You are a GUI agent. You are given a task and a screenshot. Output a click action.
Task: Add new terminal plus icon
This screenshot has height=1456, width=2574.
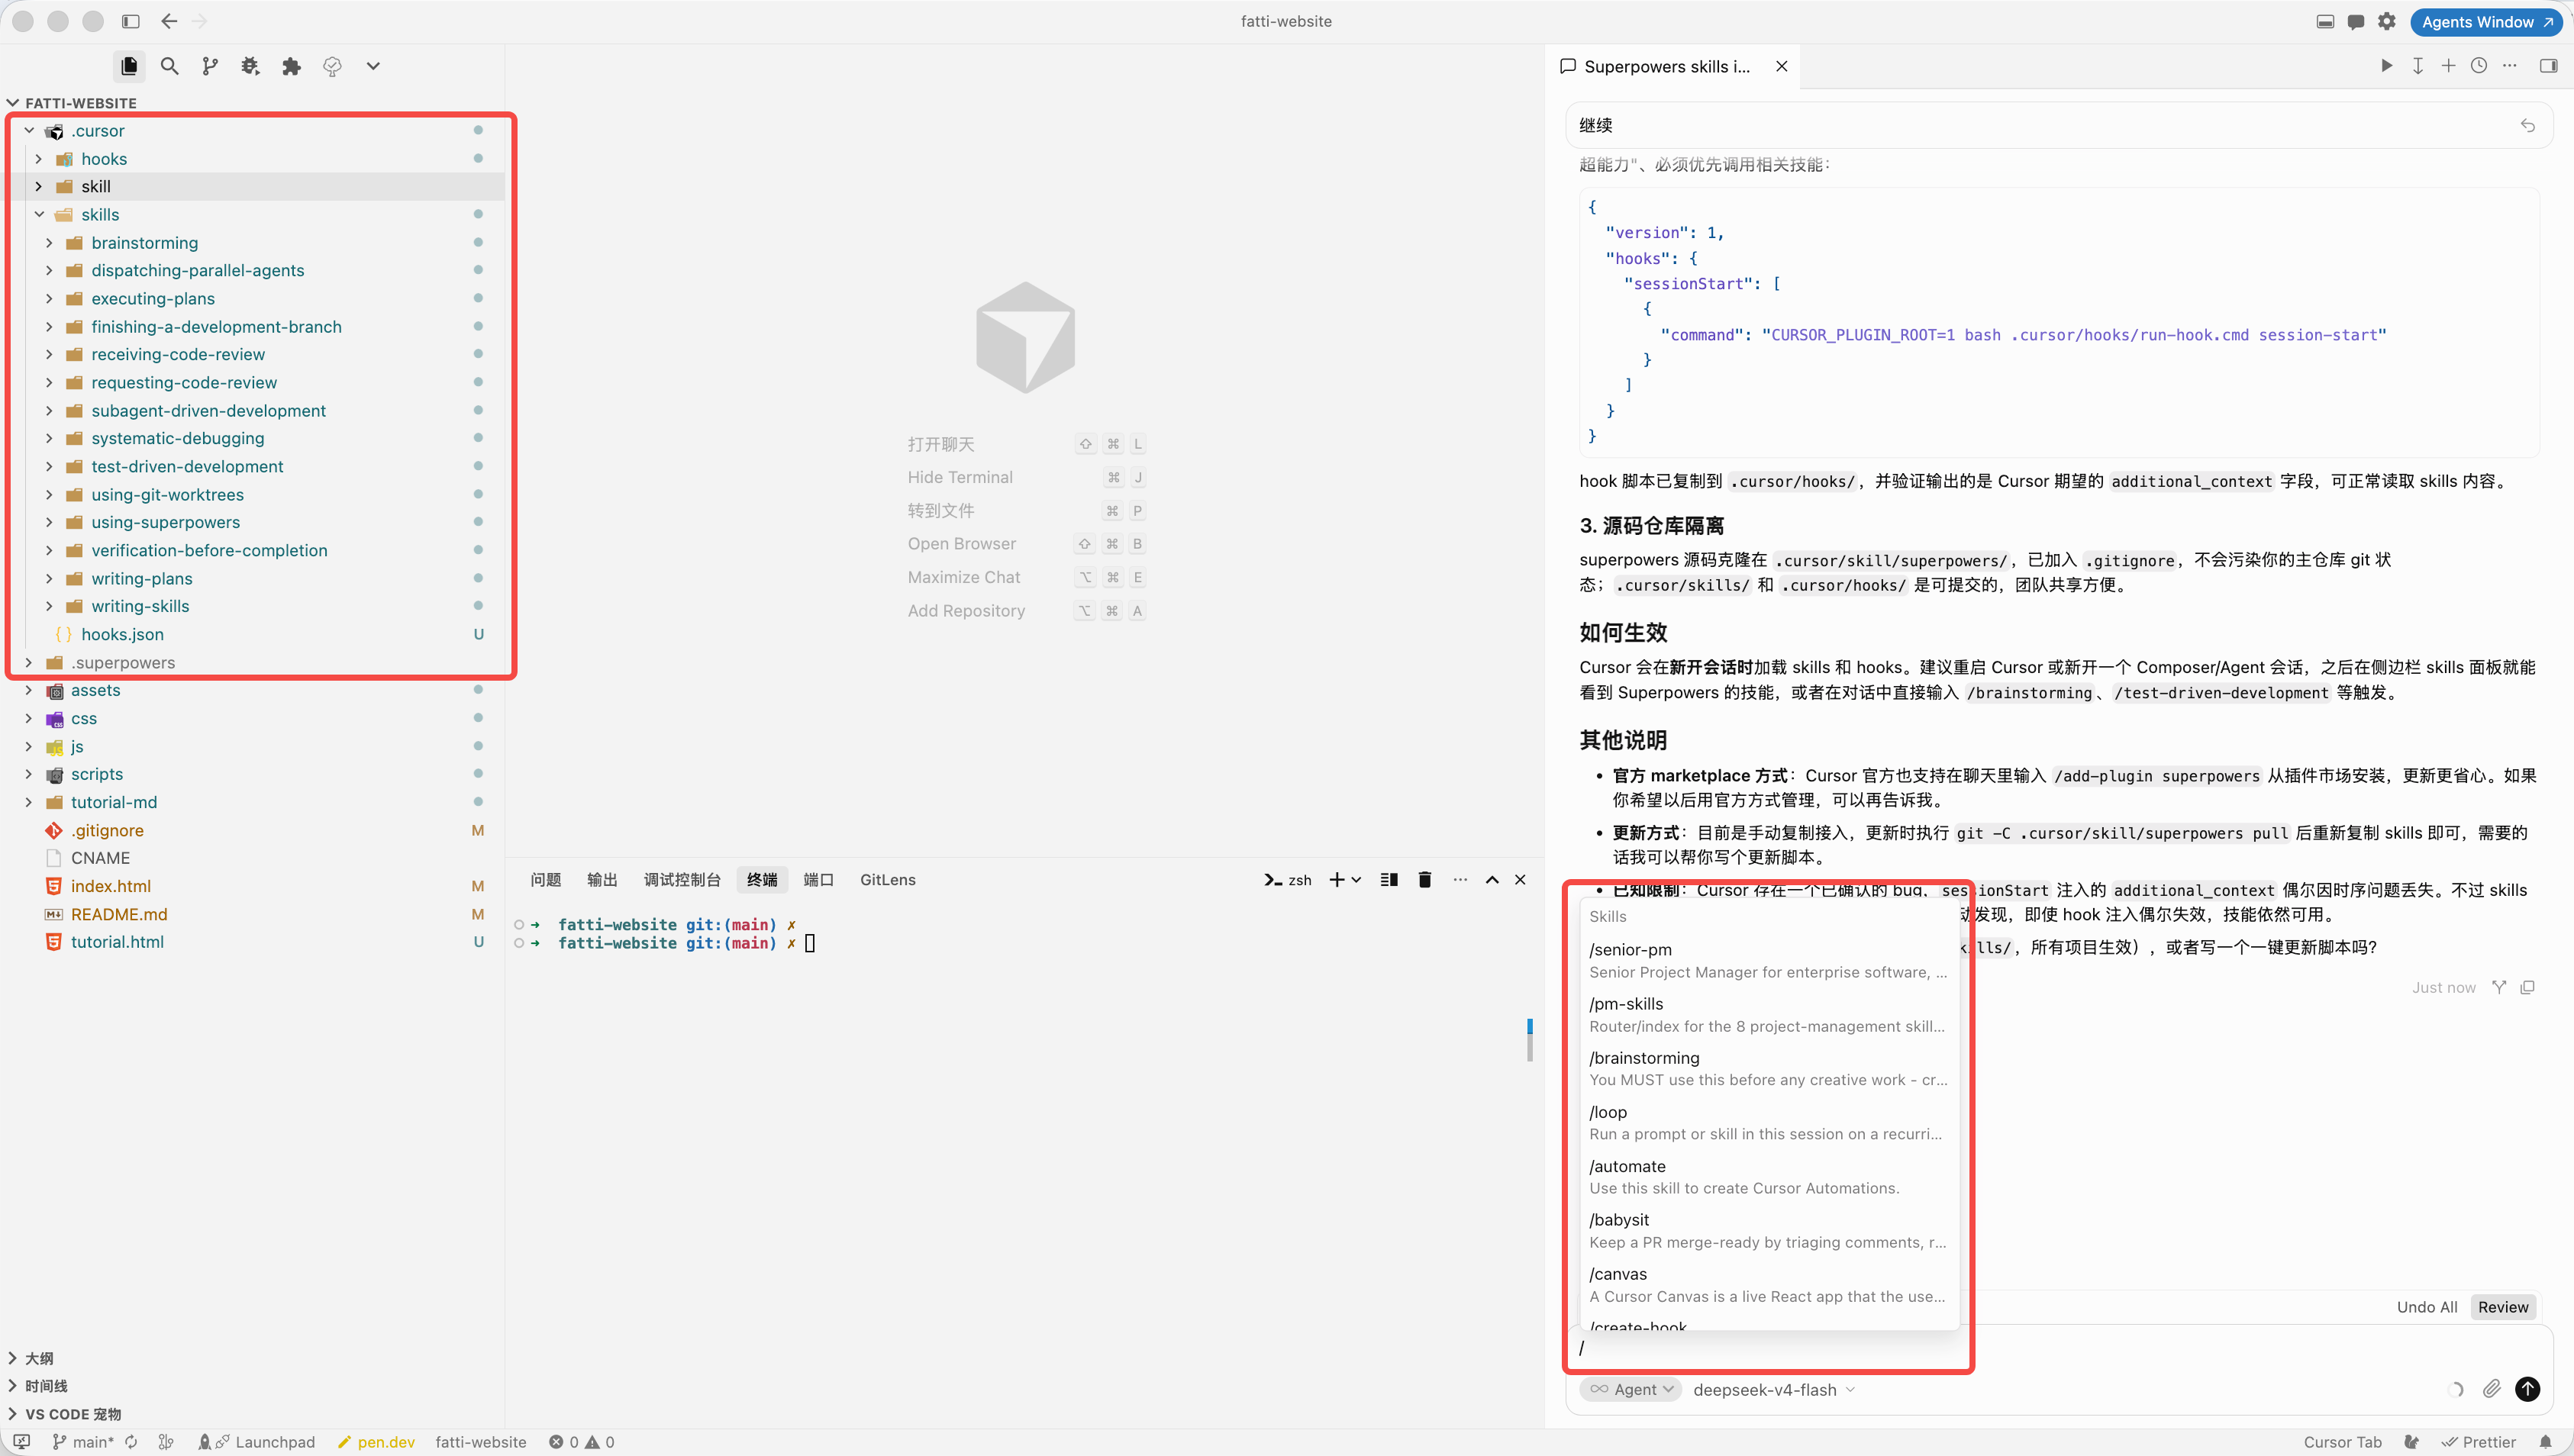pos(1336,879)
